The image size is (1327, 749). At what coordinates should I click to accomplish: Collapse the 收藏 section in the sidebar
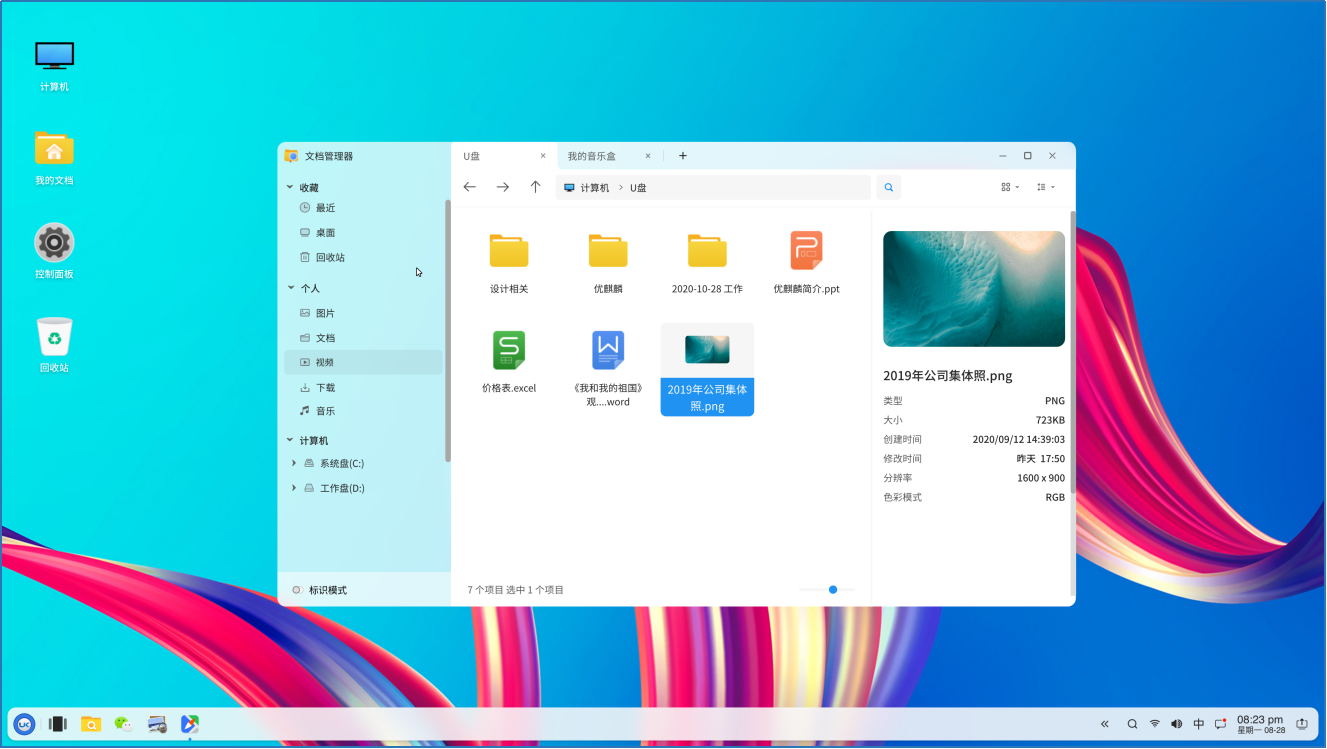[x=289, y=187]
